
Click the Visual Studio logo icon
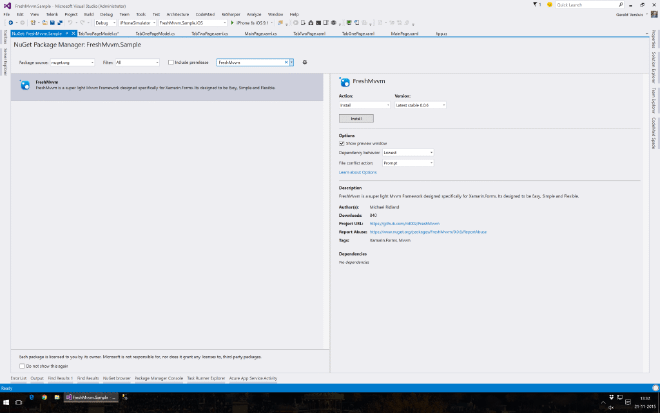pyautogui.click(x=7, y=5)
